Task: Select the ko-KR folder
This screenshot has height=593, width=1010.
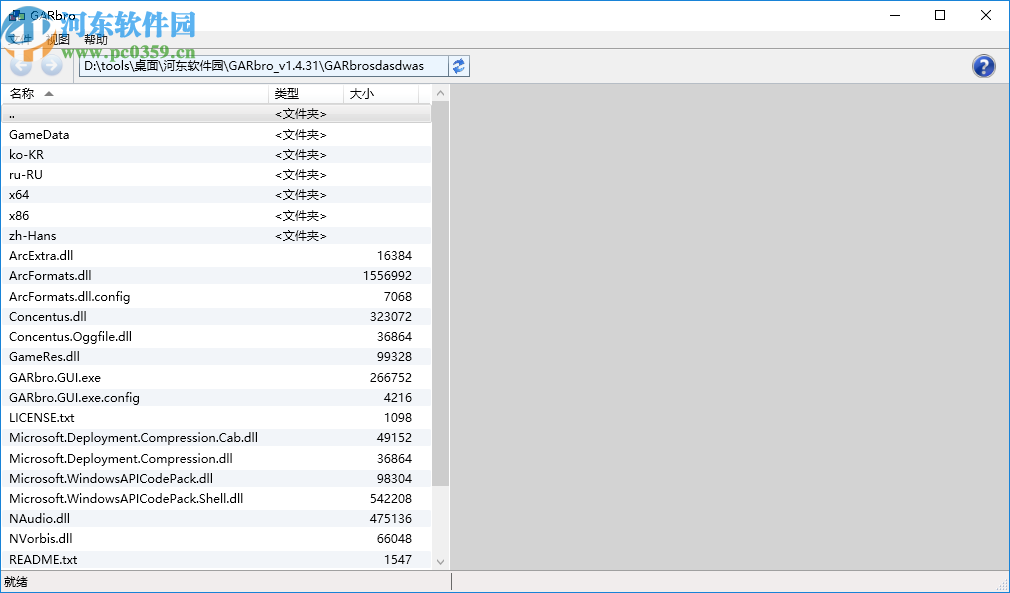Action: (216, 155)
